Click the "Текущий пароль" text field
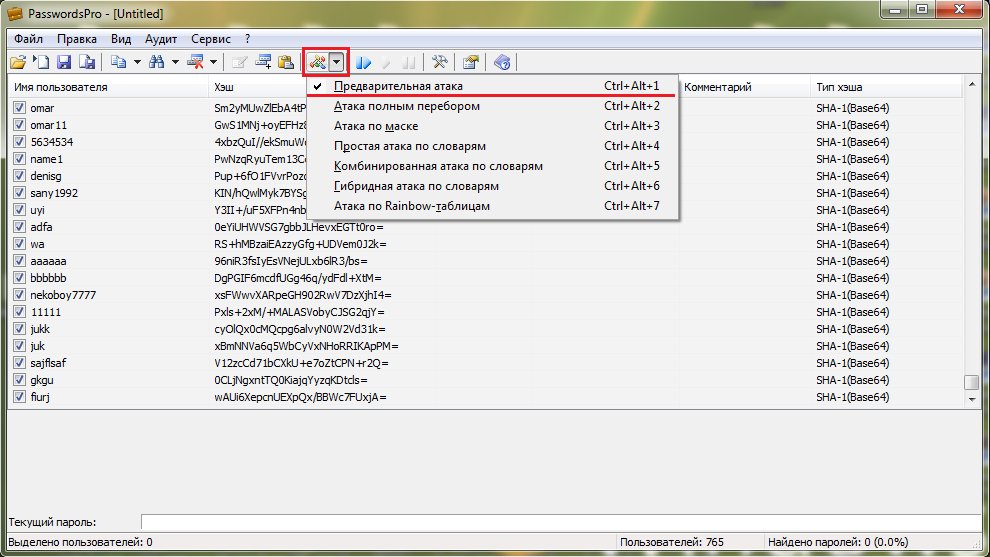 coord(560,522)
